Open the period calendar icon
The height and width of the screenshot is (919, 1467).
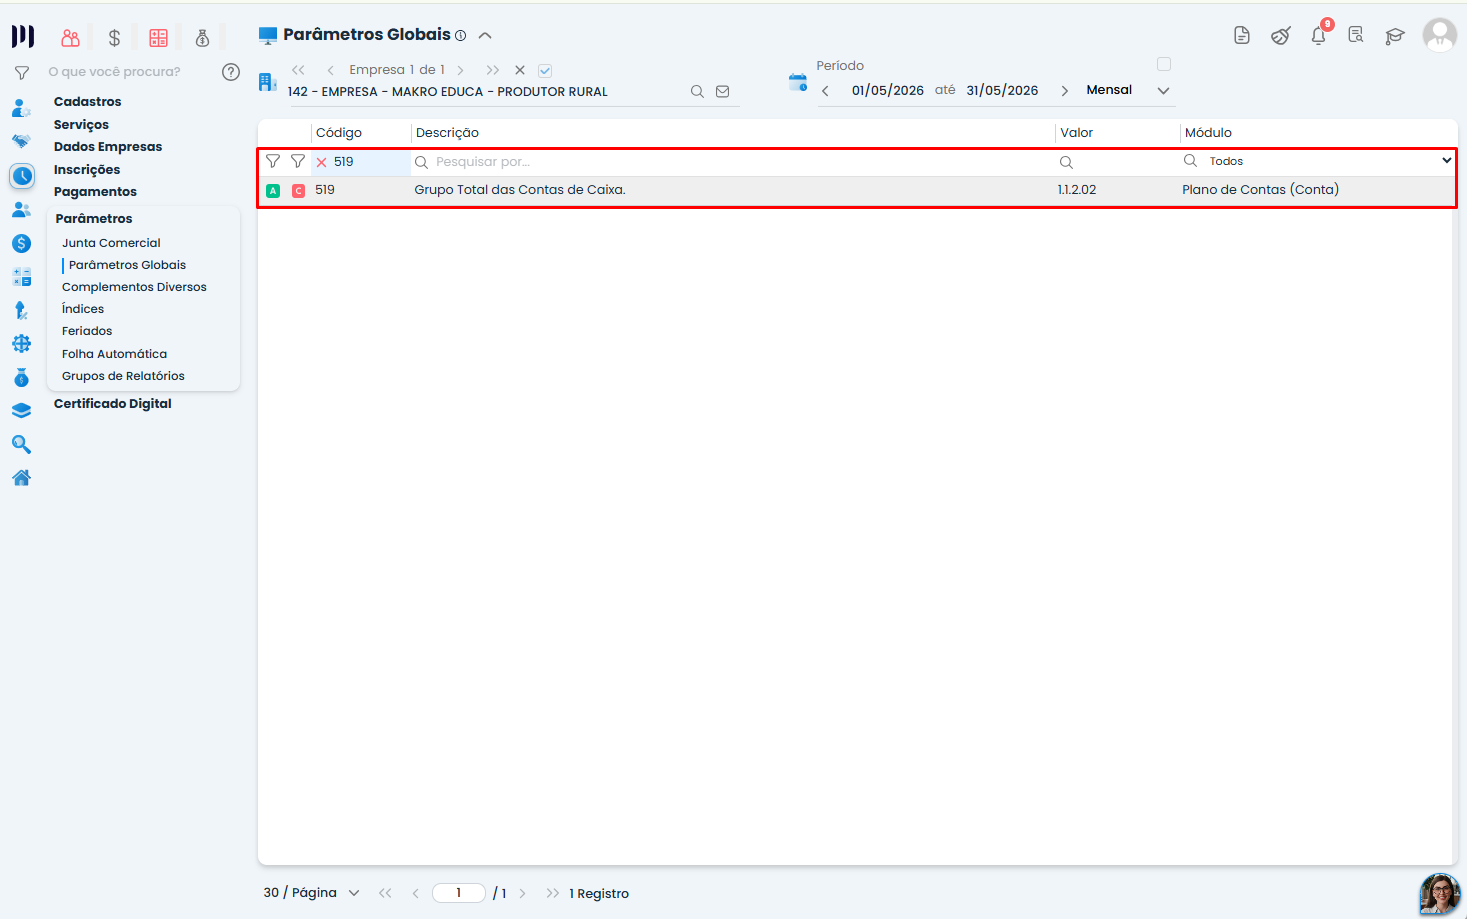(798, 82)
